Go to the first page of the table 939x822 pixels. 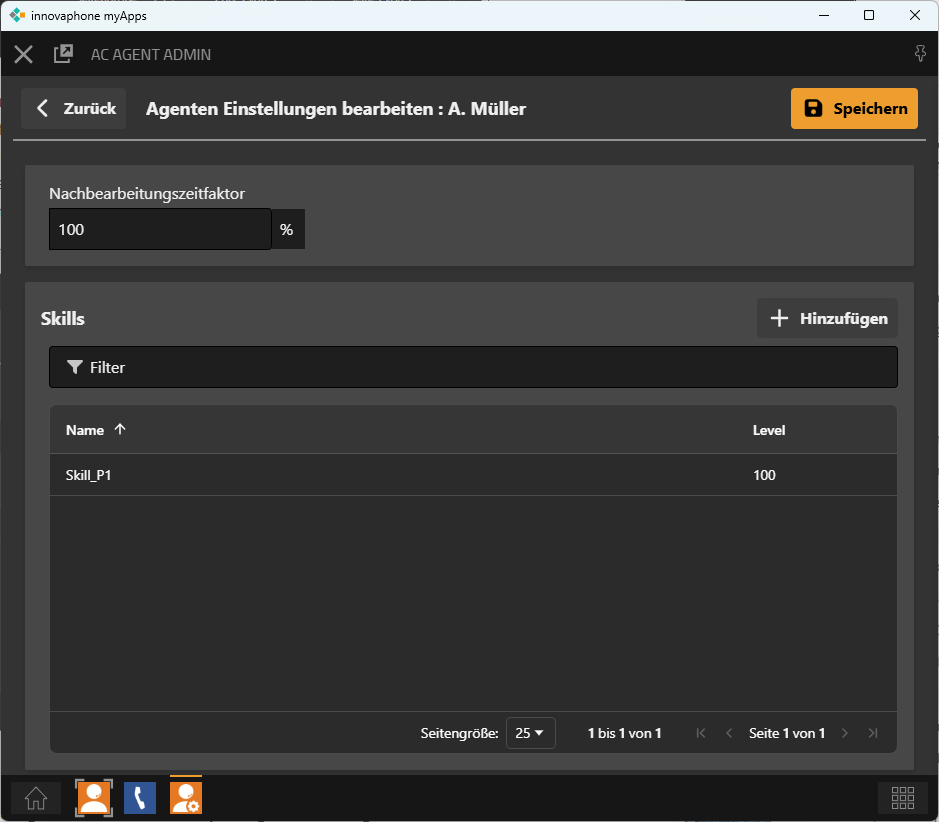click(x=700, y=733)
